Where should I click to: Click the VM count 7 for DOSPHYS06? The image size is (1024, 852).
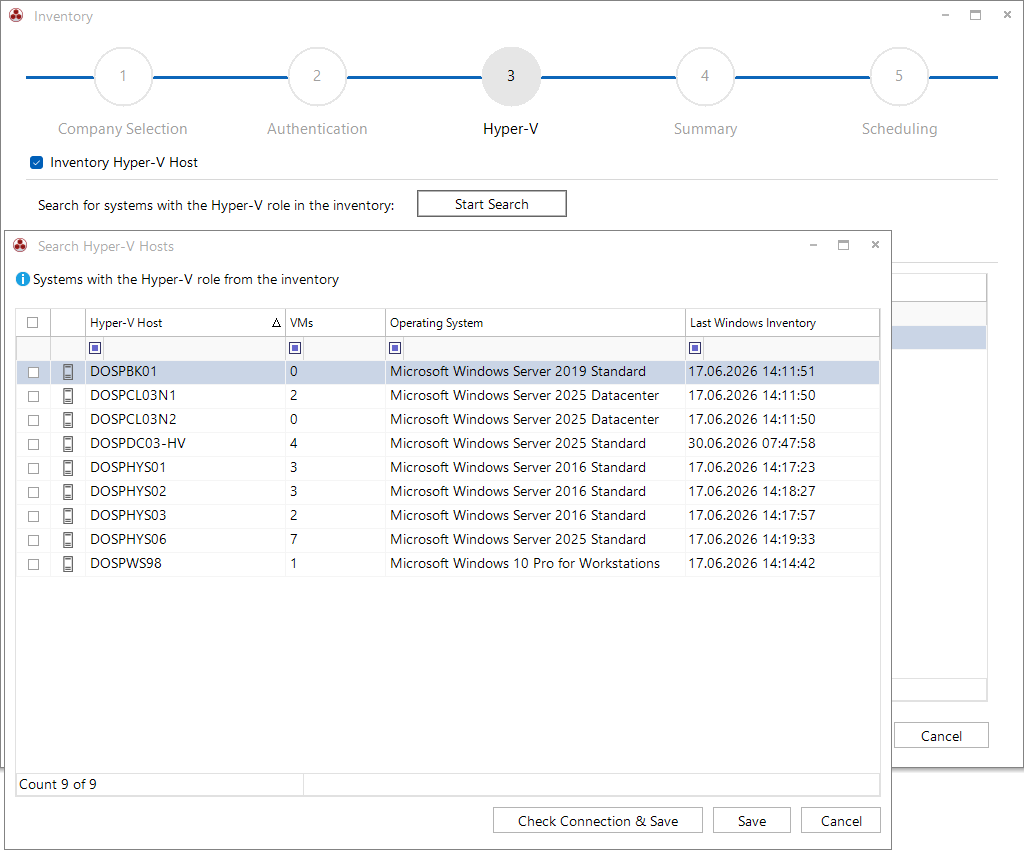294,540
